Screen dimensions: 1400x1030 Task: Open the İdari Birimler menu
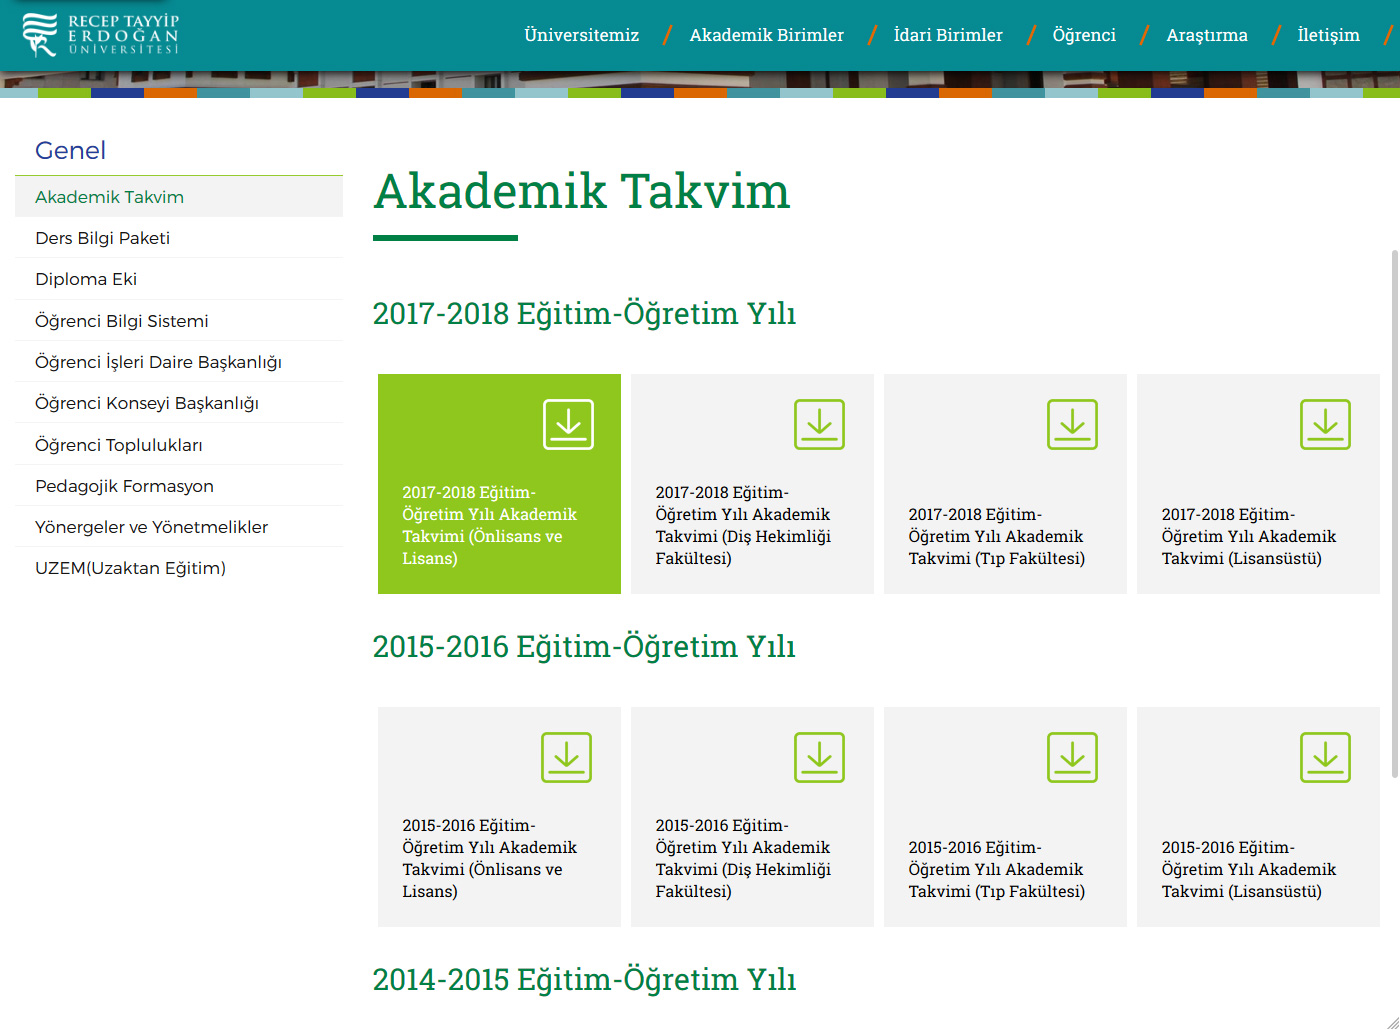click(948, 35)
